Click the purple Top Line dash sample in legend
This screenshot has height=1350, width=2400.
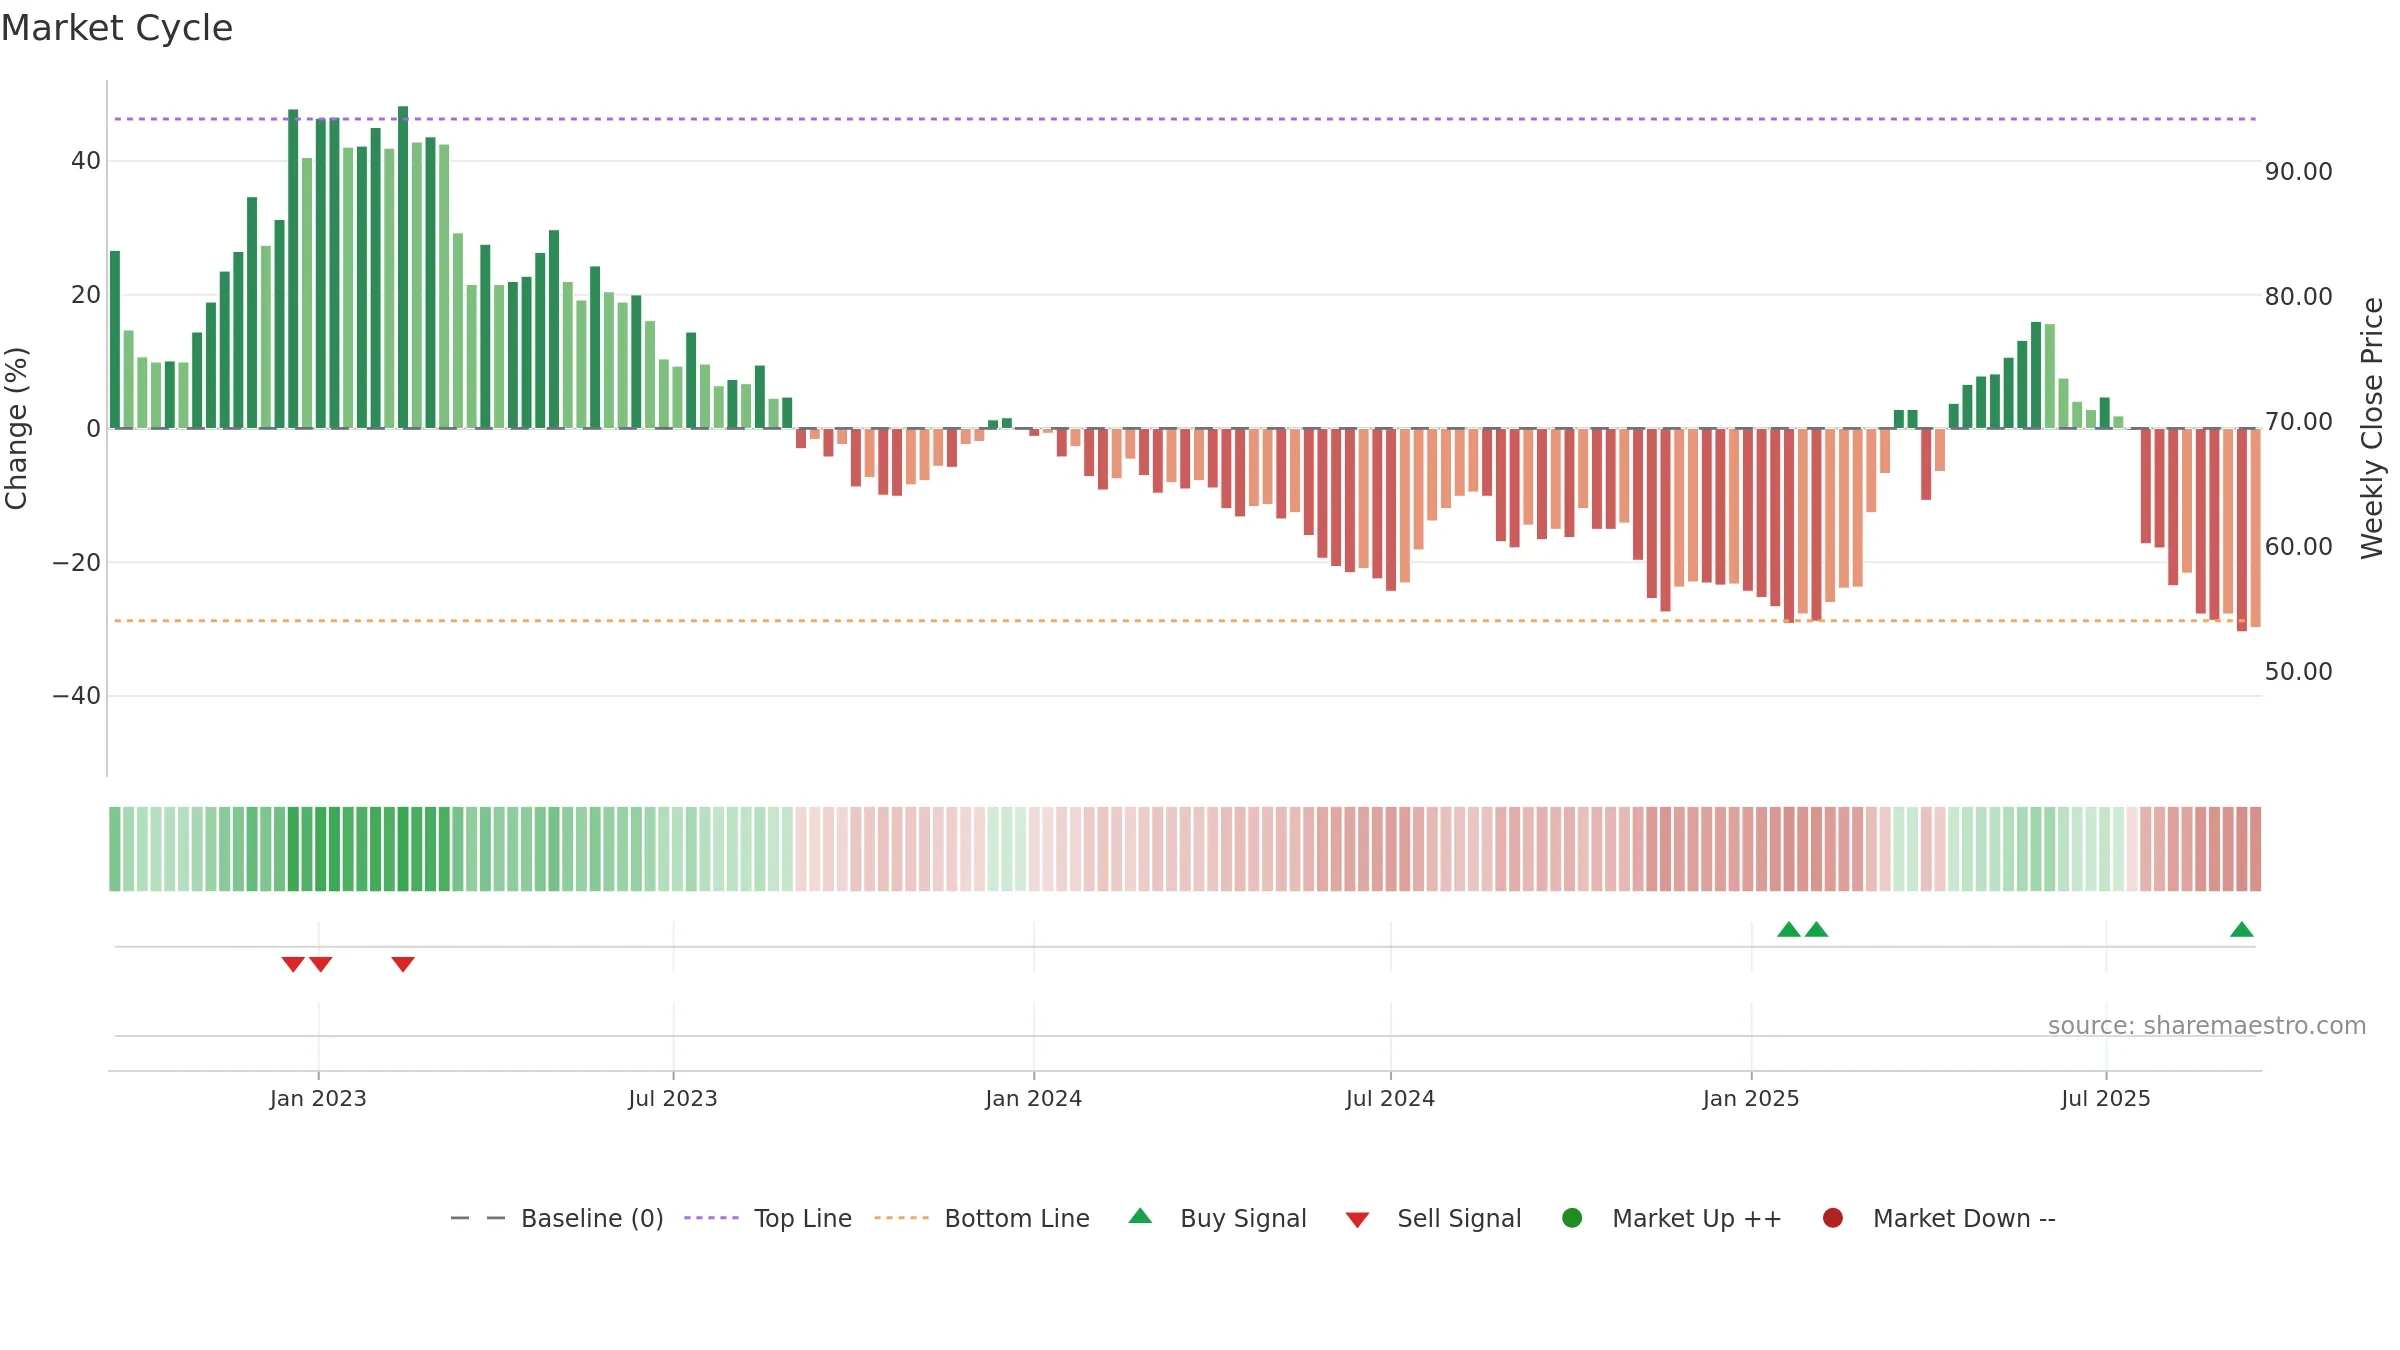711,1218
